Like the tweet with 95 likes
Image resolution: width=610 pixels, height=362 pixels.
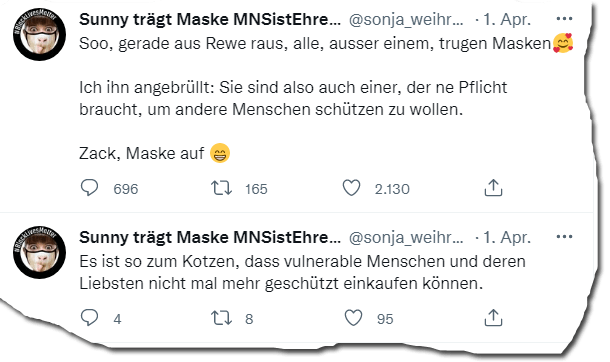[x=353, y=318]
